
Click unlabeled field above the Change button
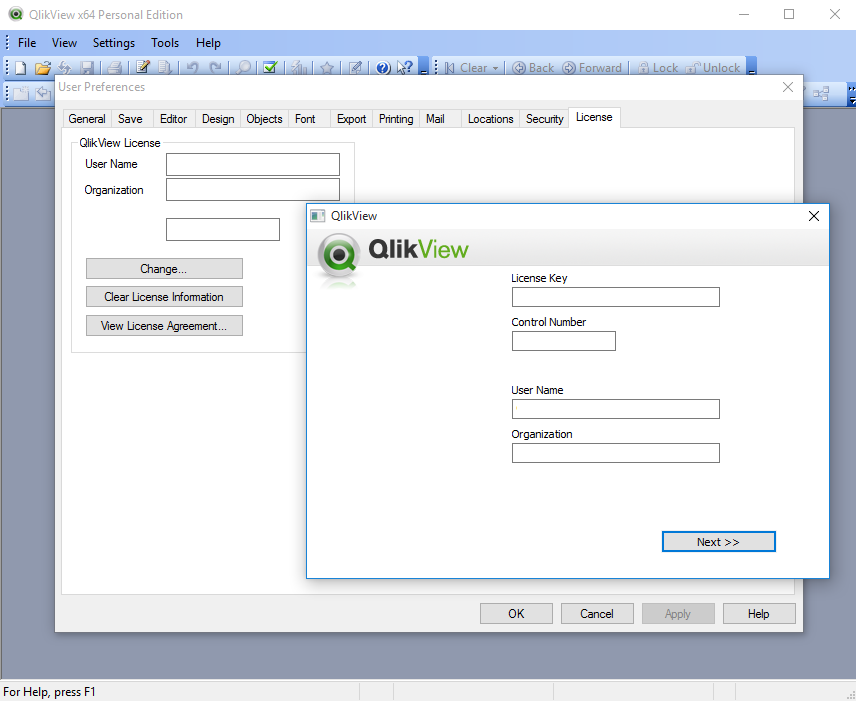(223, 229)
